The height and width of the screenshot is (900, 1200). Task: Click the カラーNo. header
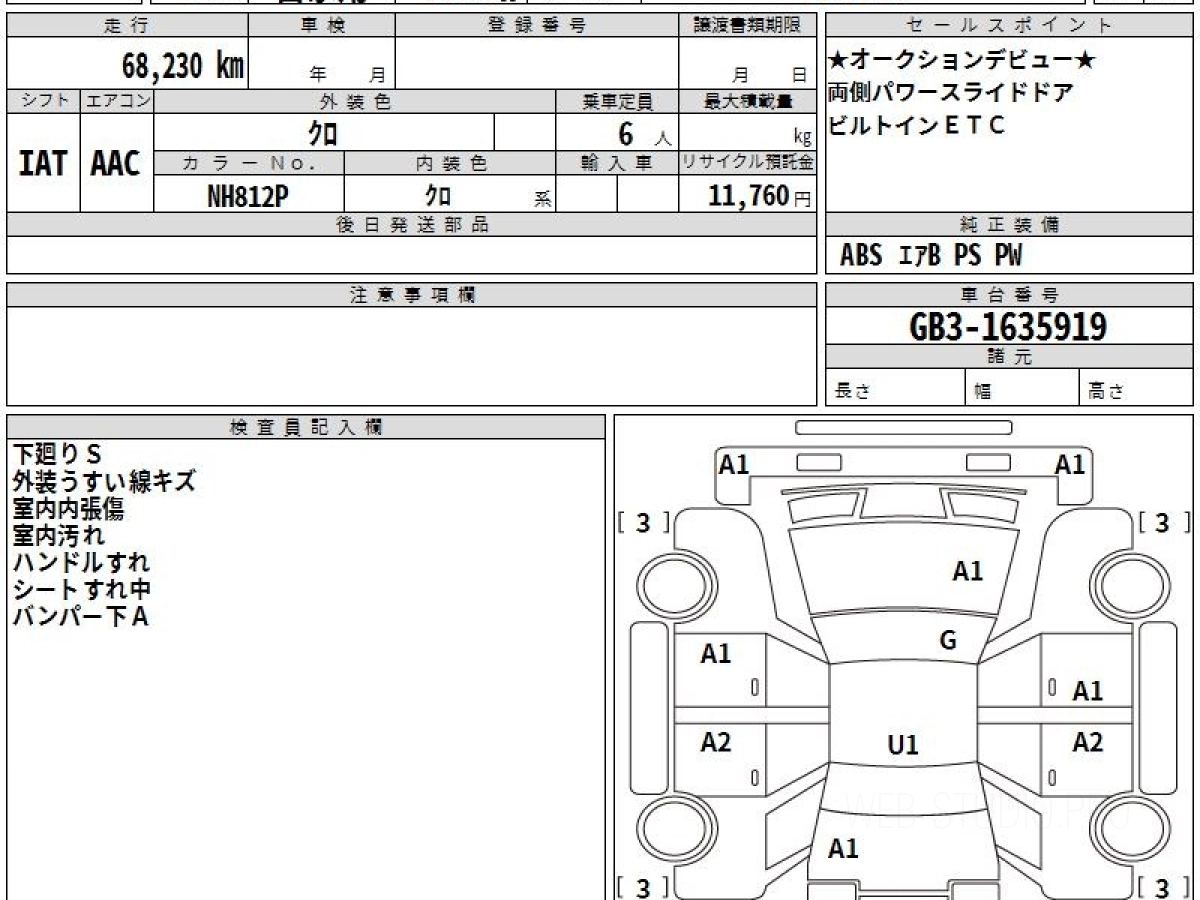point(249,163)
